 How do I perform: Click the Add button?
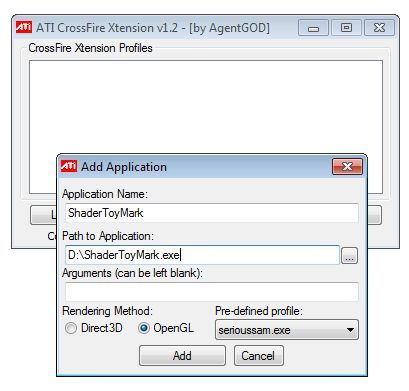click(x=182, y=356)
